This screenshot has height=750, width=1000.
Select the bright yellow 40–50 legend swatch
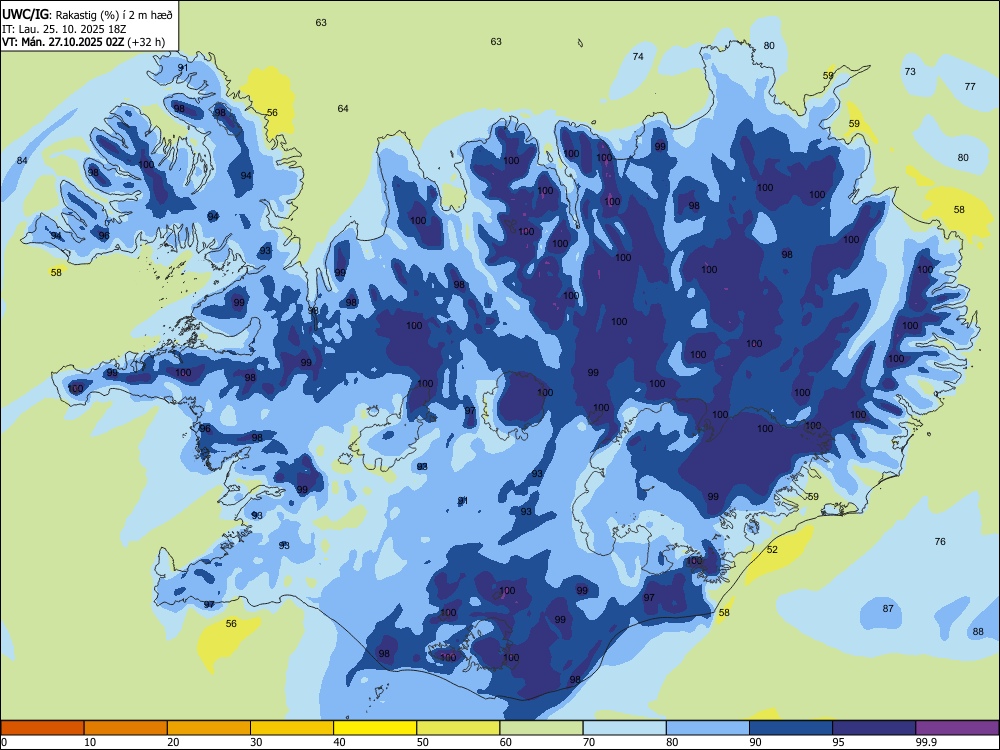375,728
